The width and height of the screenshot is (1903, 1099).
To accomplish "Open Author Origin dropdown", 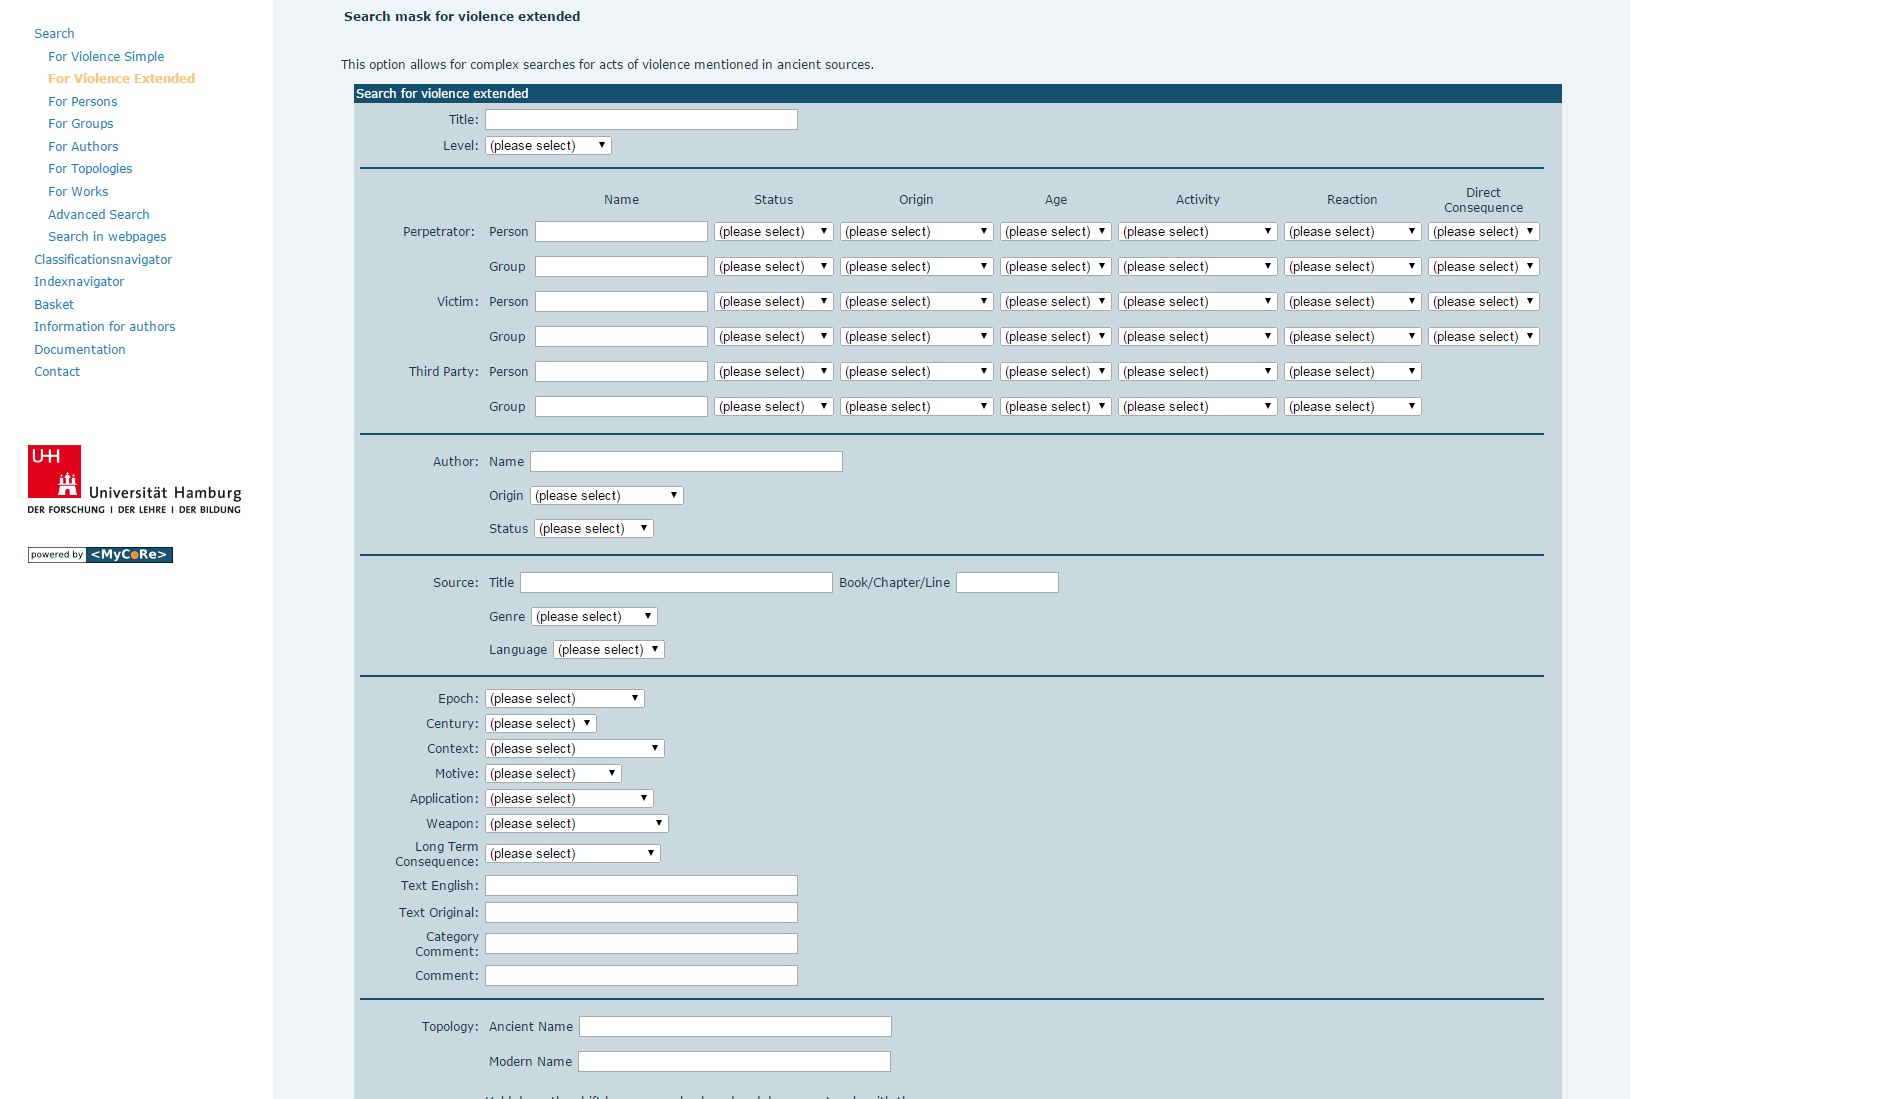I will point(606,496).
